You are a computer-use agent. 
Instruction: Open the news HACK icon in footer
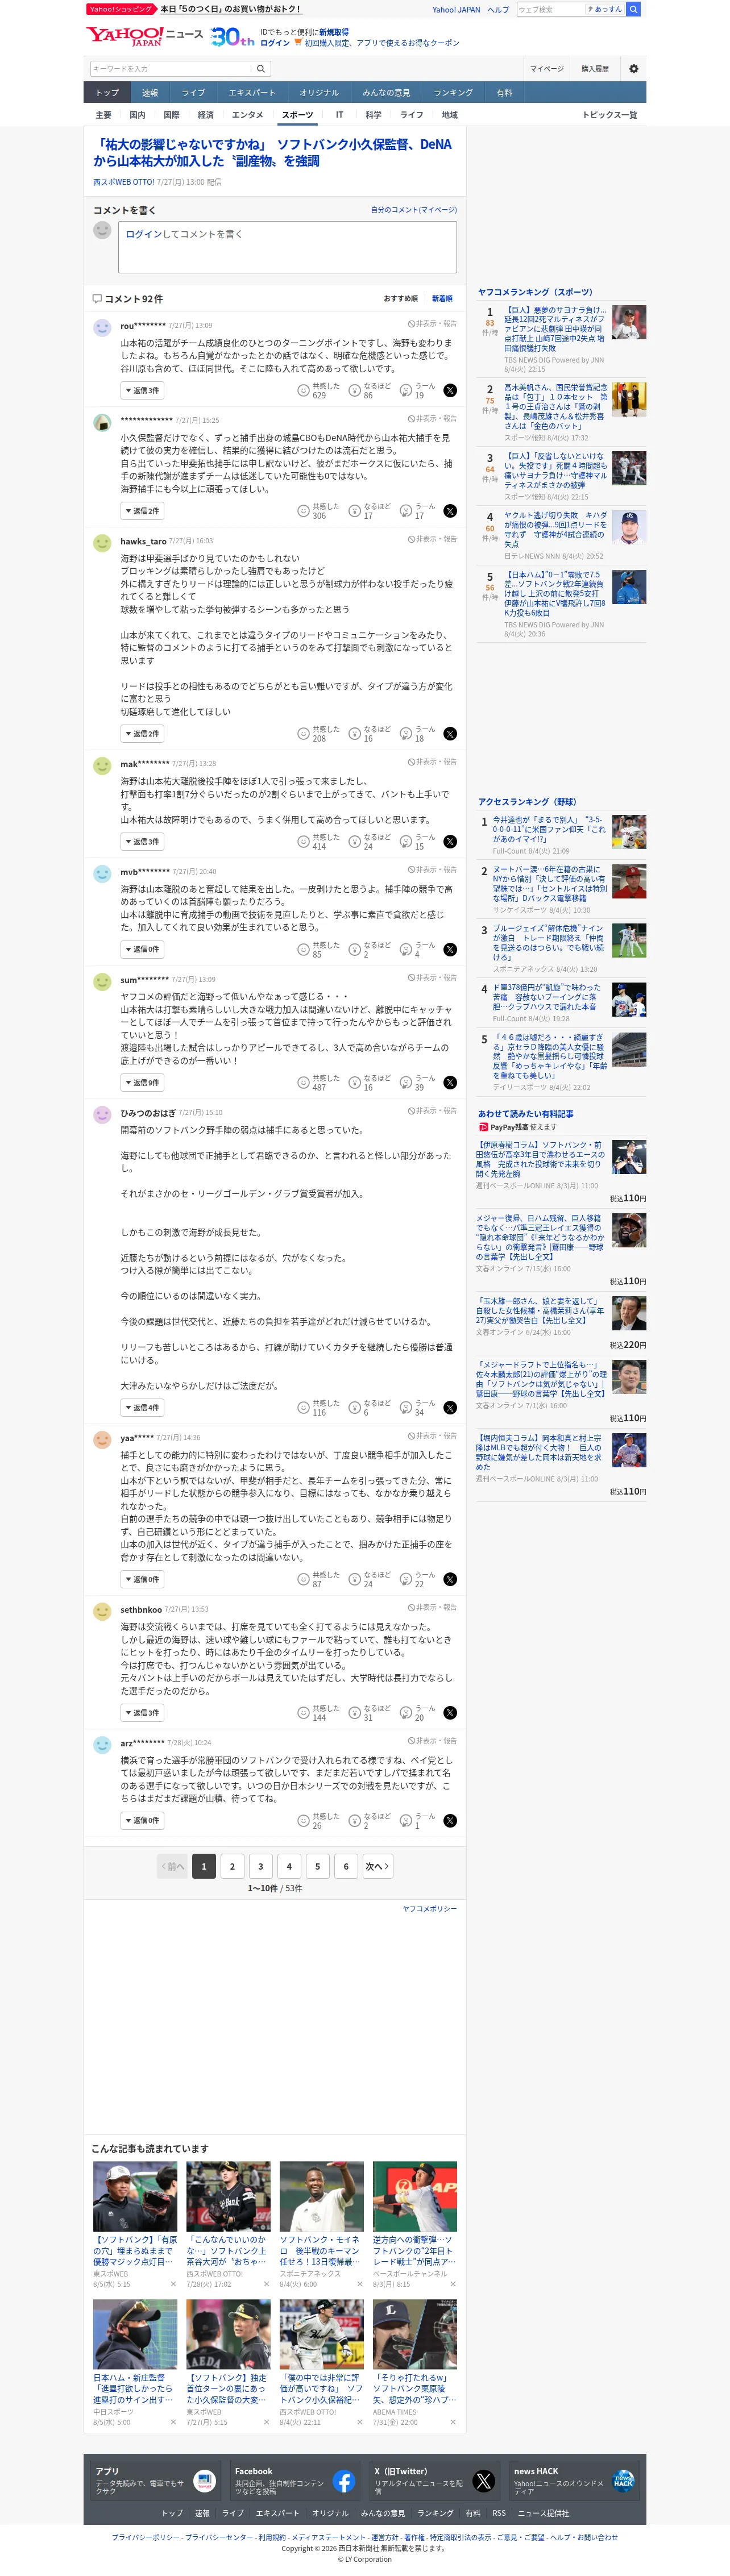[x=623, y=2482]
